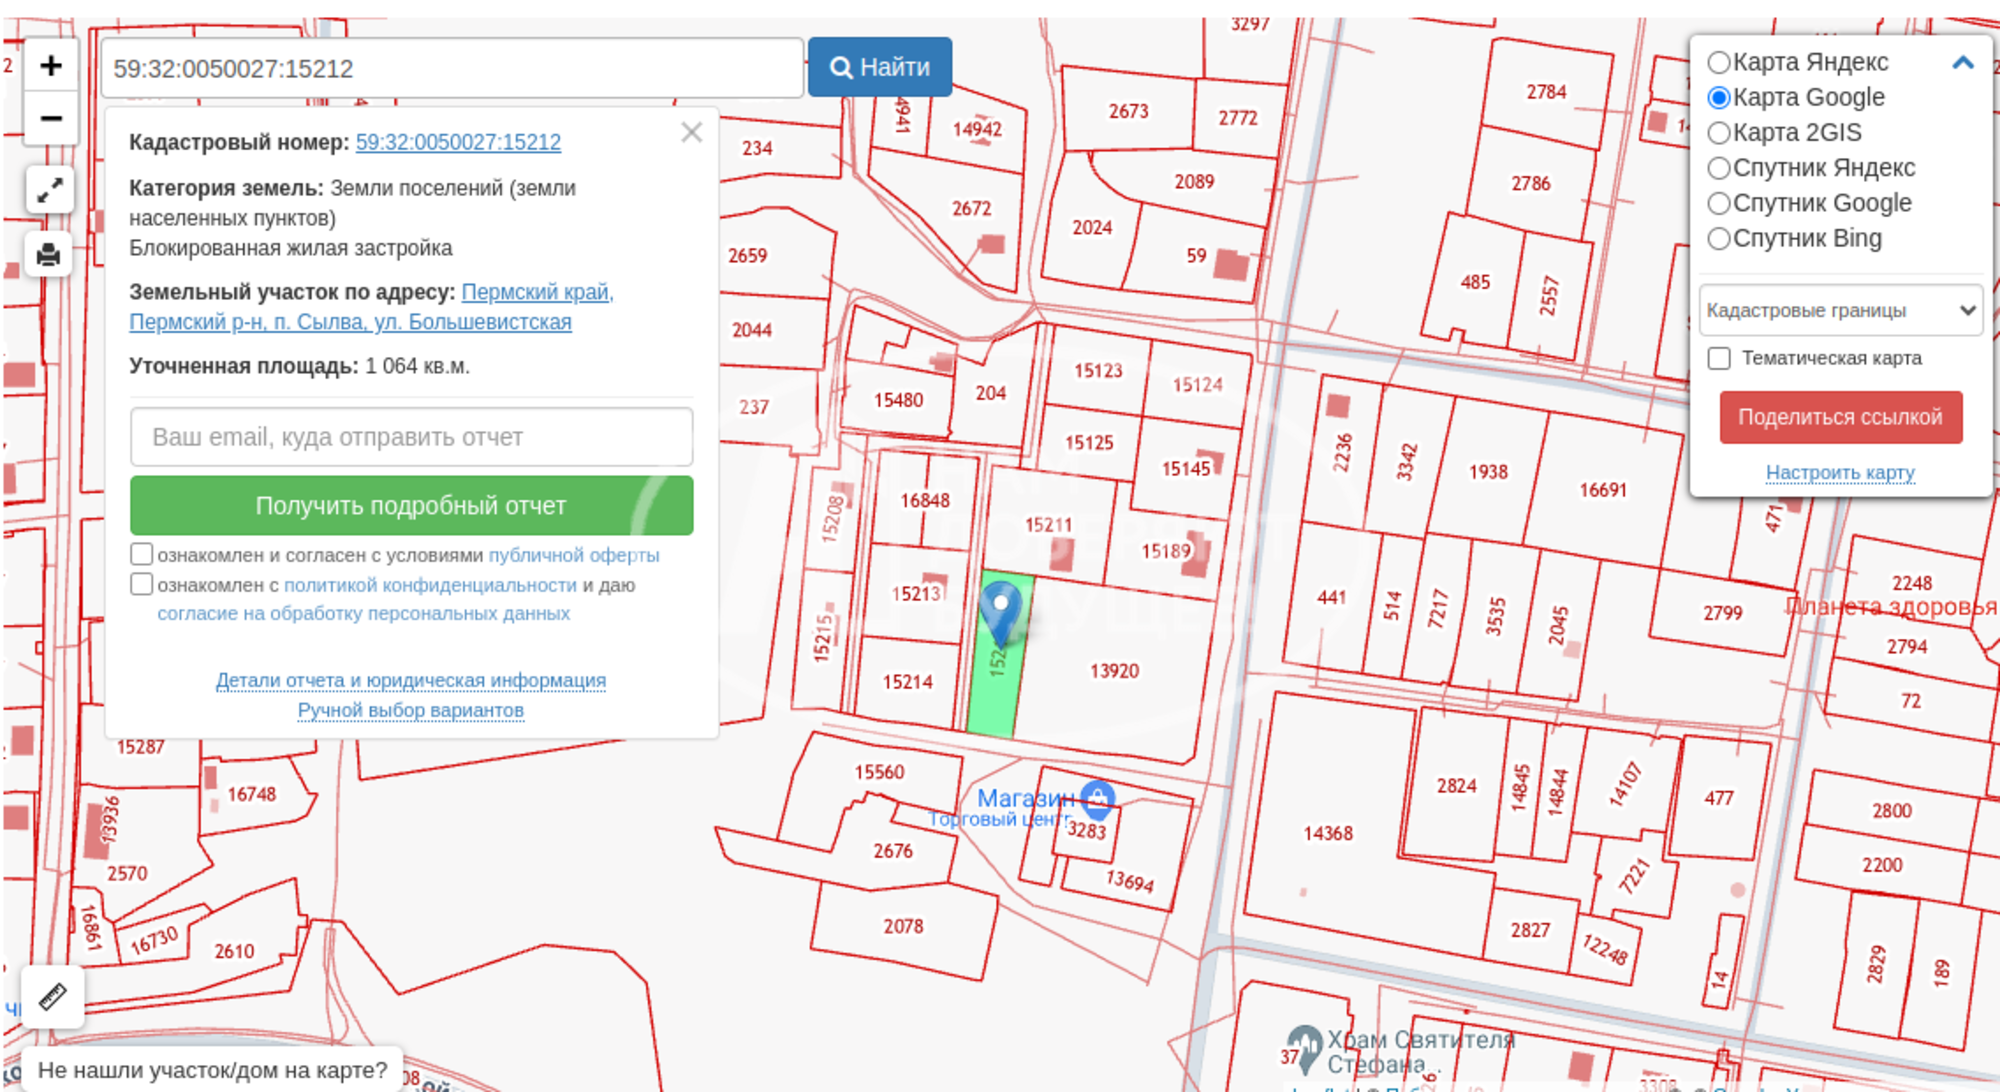Open Настроить карту link

point(1840,472)
